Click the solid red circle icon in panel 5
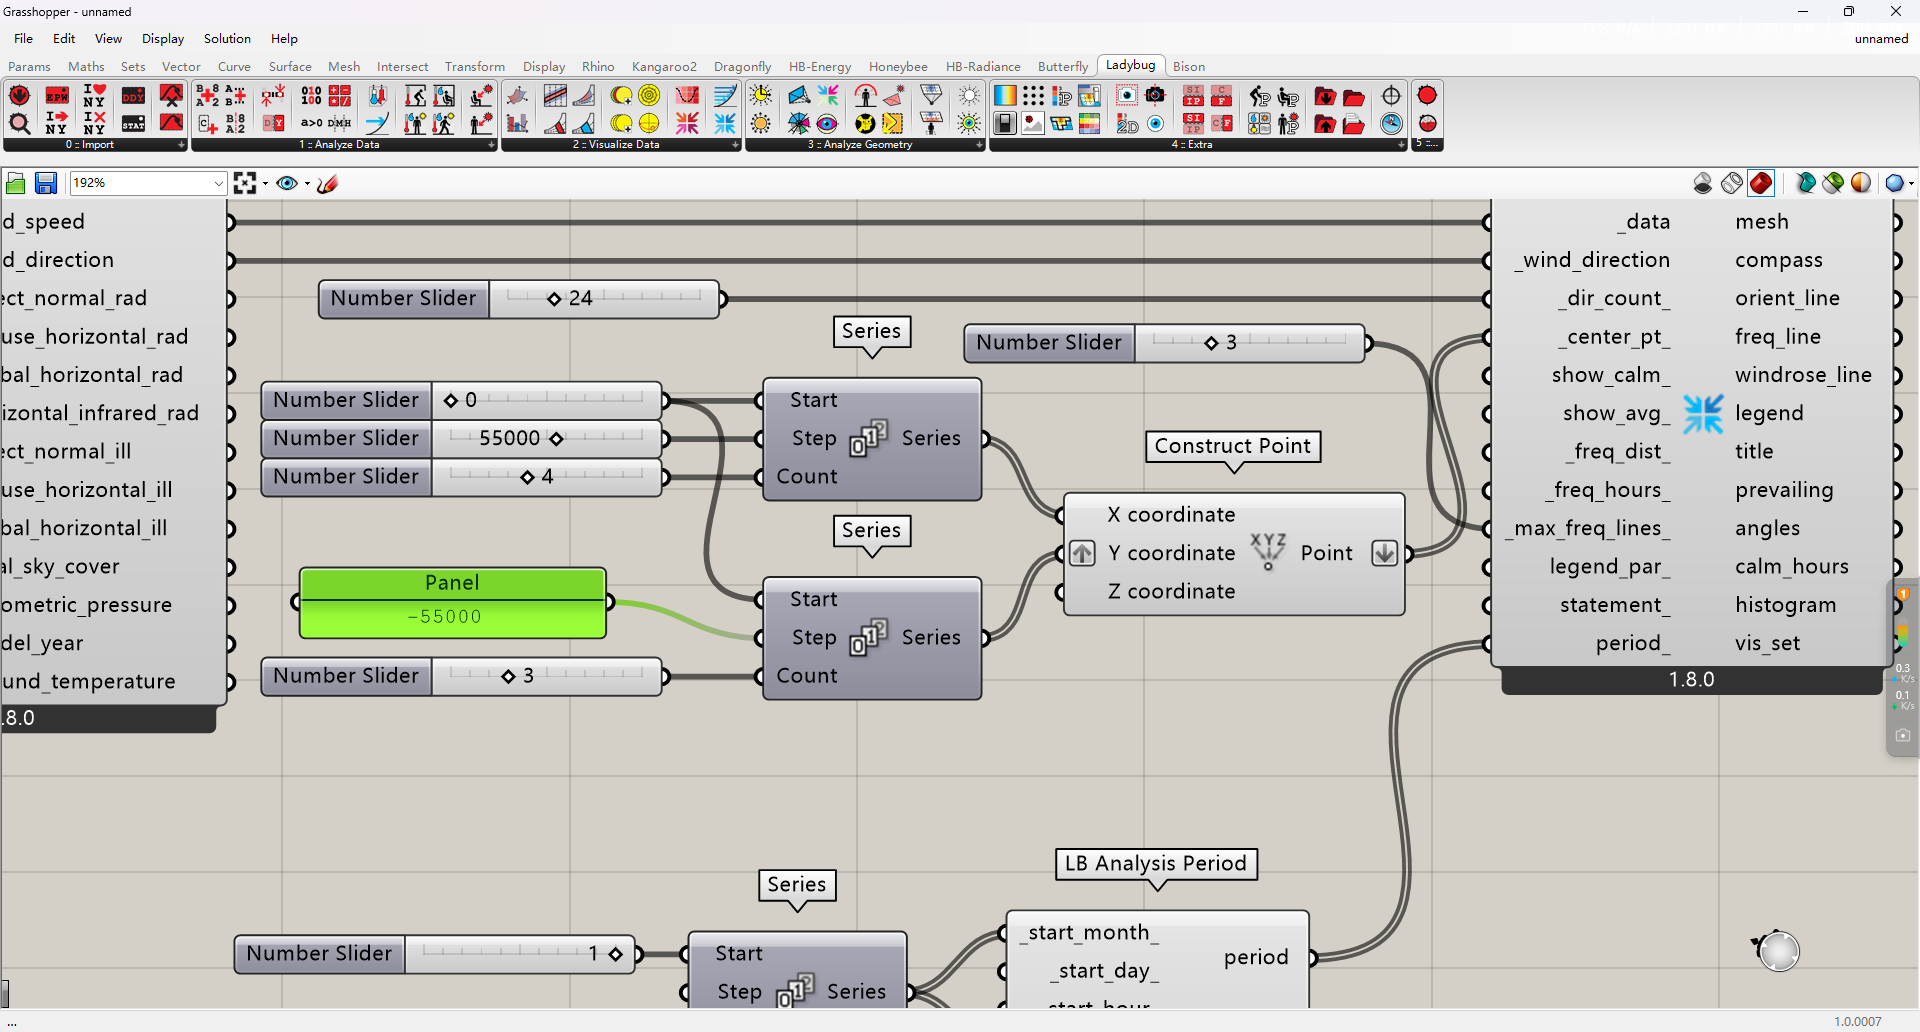Viewport: 1920px width, 1032px height. pyautogui.click(x=1427, y=96)
